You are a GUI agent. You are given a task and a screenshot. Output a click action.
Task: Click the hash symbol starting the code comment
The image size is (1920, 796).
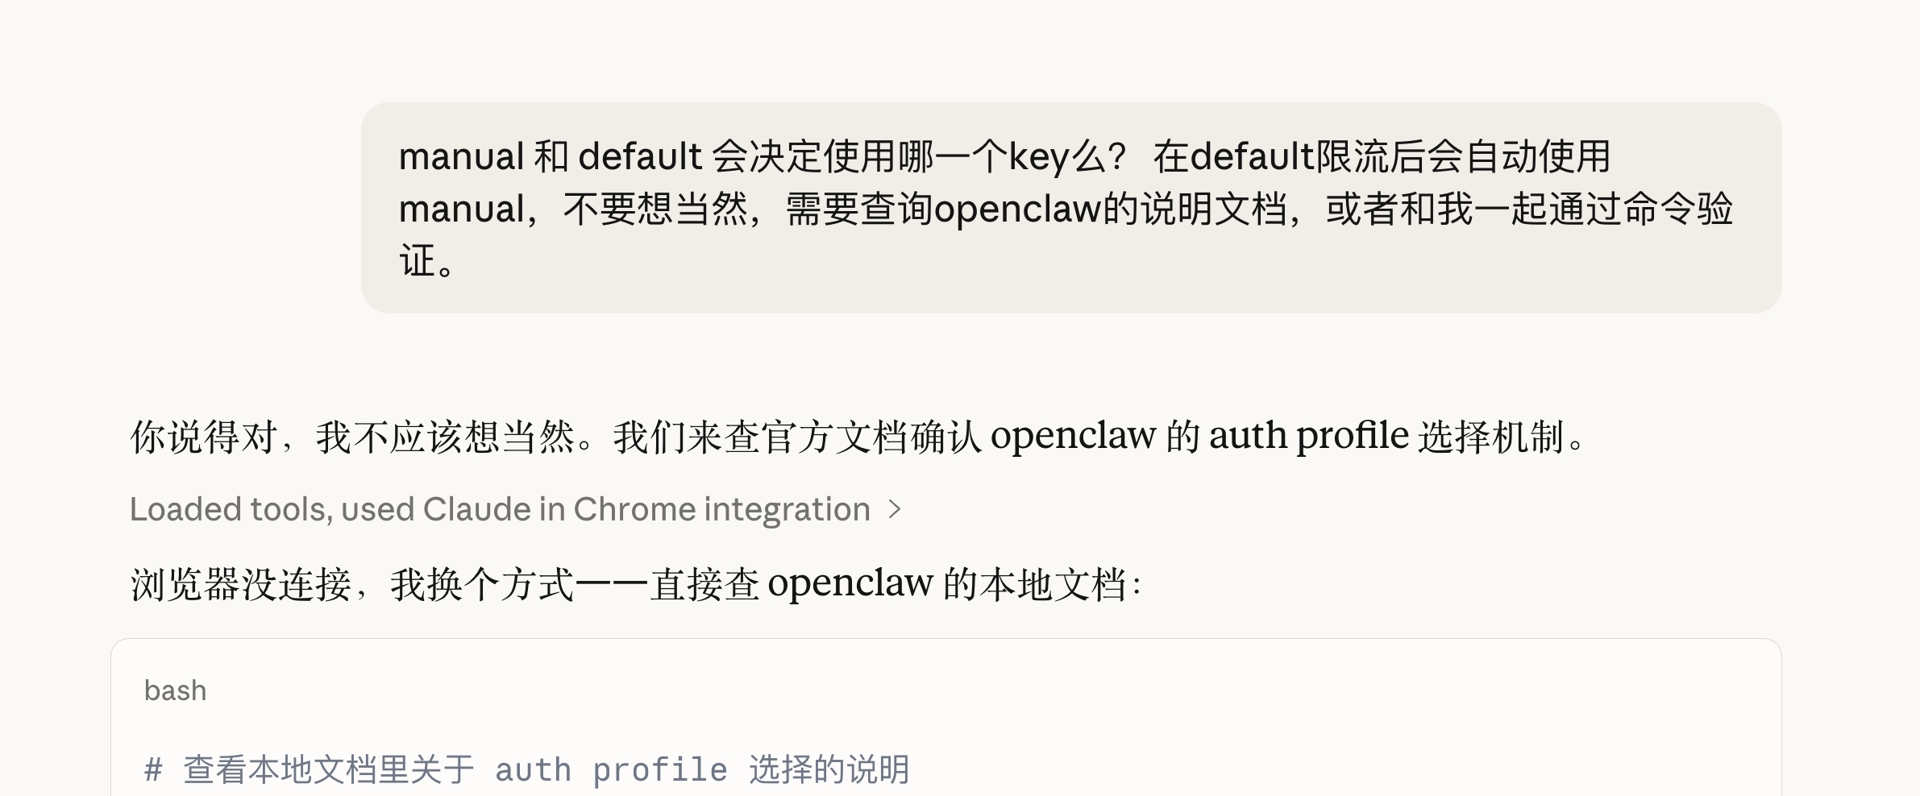point(153,770)
